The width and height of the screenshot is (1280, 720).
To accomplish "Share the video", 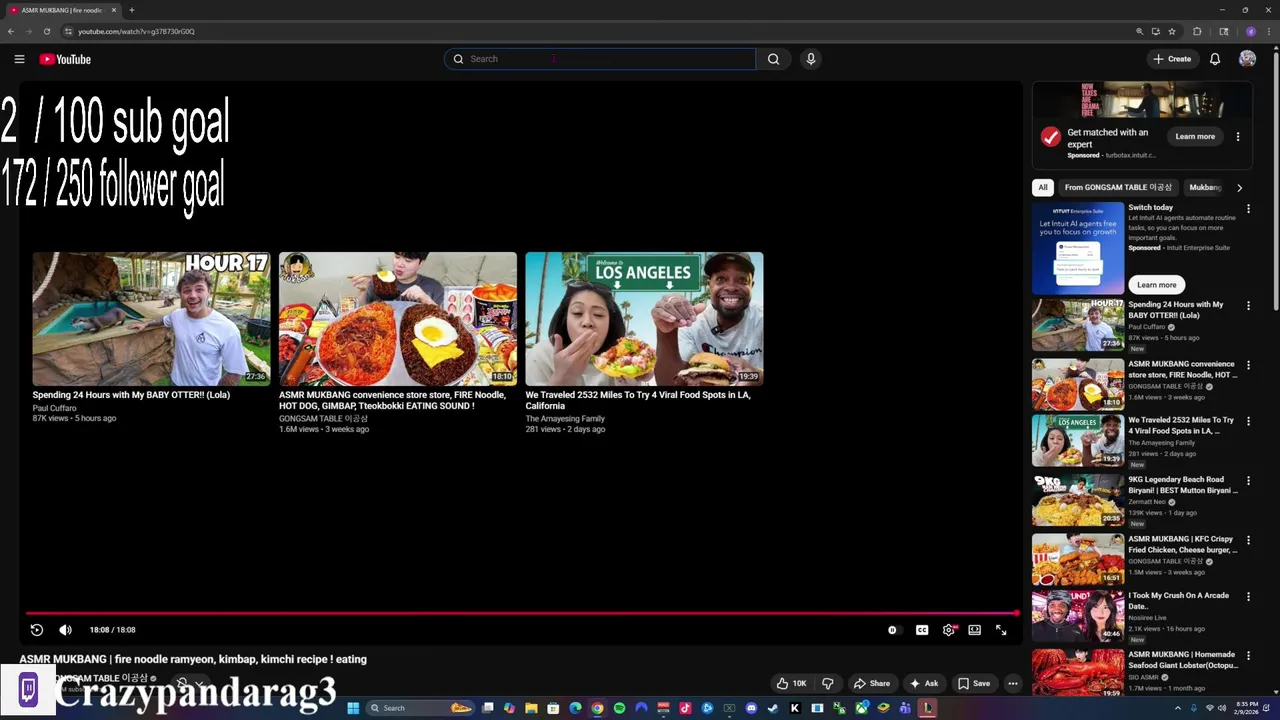I will pos(871,684).
